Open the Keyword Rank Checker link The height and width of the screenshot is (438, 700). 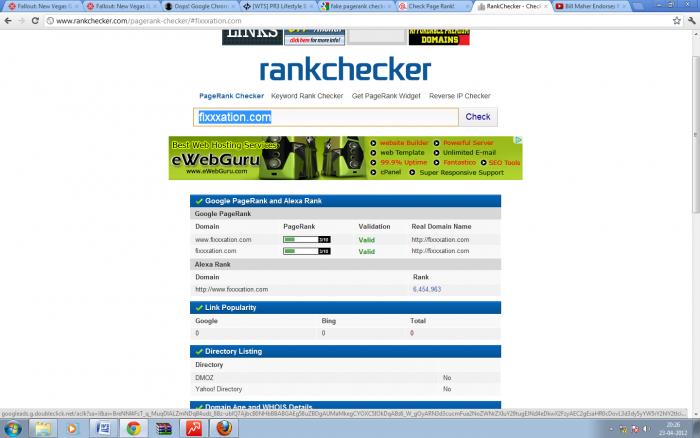click(307, 96)
